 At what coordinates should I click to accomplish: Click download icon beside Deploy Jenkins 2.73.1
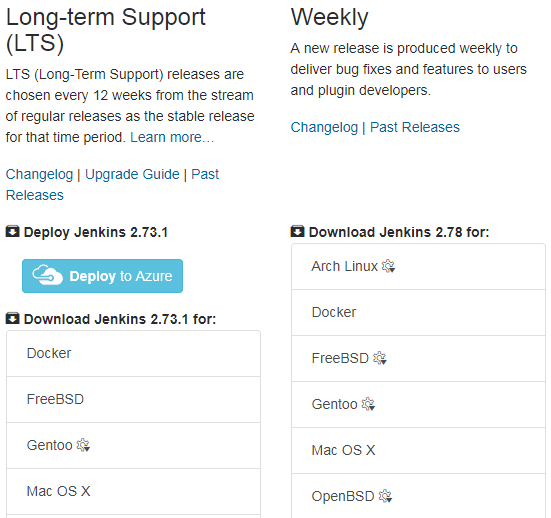tap(13, 232)
